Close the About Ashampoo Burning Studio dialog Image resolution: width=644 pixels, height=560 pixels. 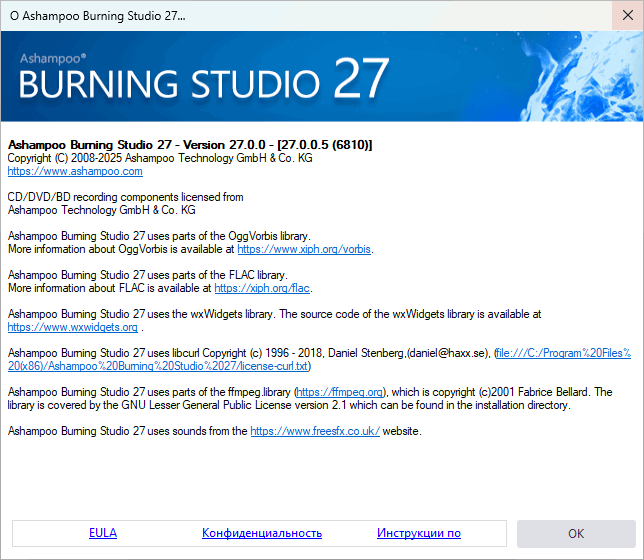628,15
